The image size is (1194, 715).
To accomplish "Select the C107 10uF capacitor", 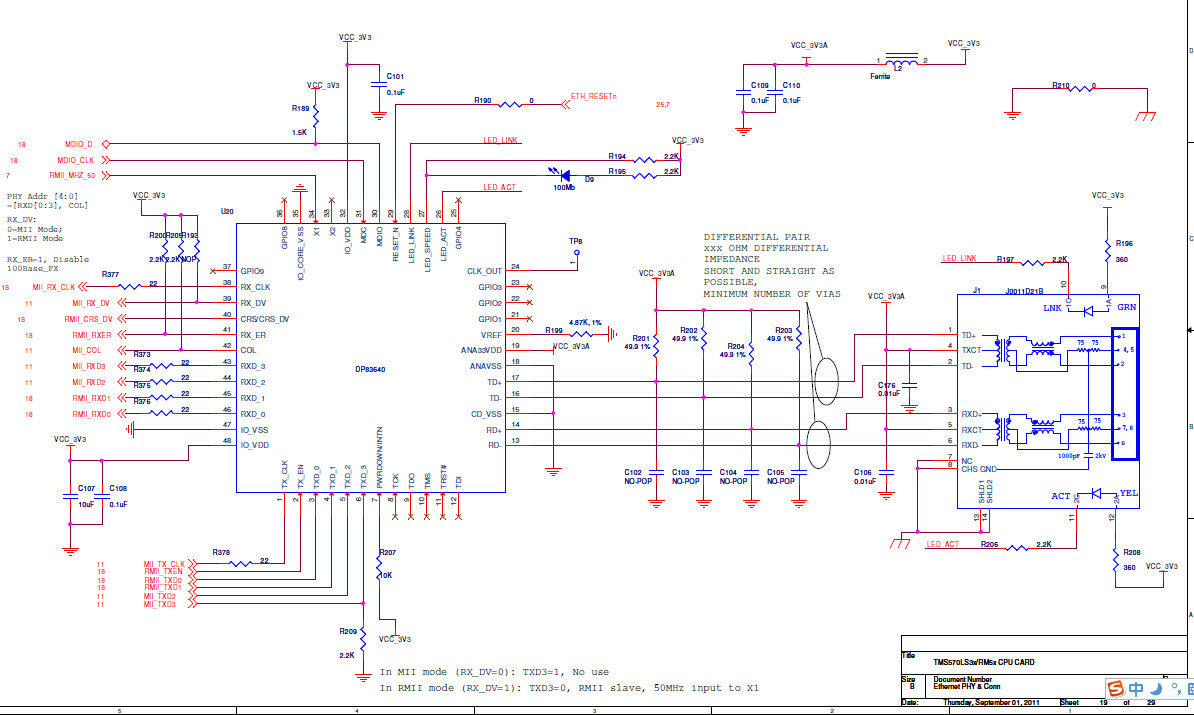I will point(71,496).
